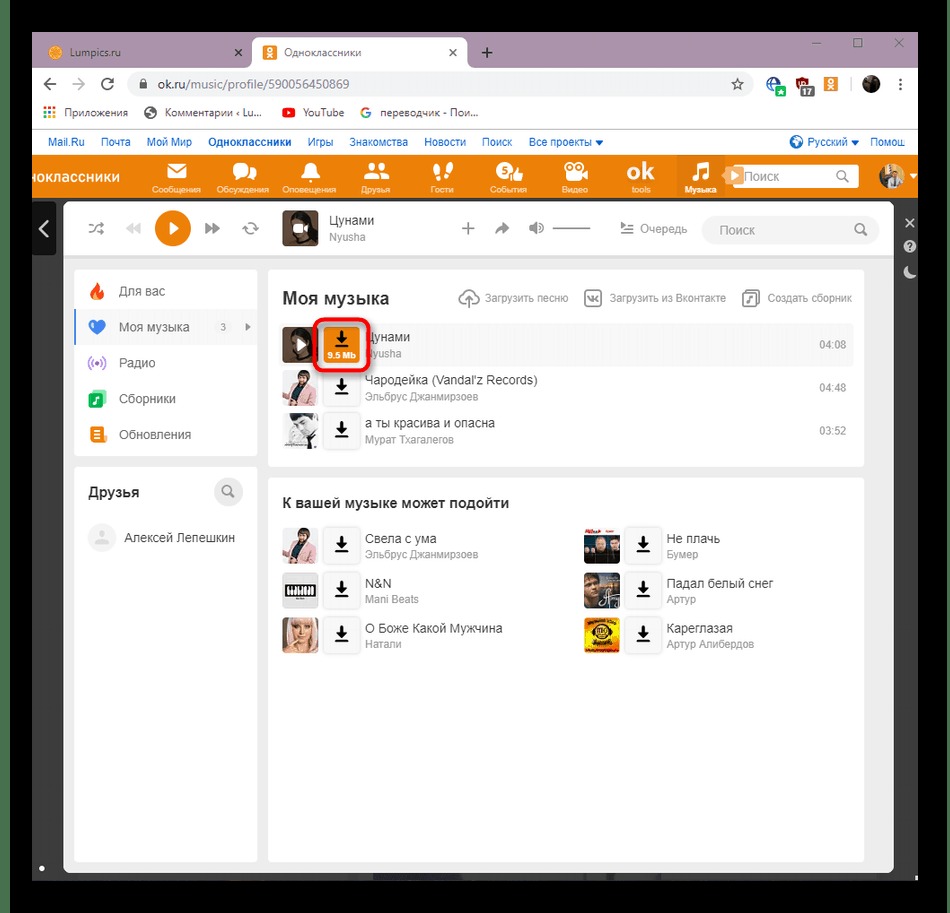Open the ok tools icon
Viewport: 950px width, 913px height.
coord(640,178)
